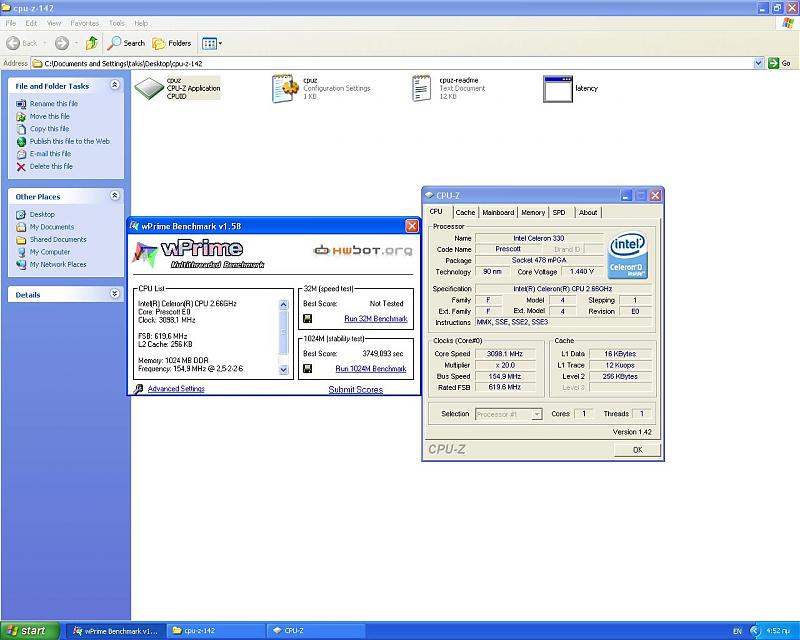
Task: Select the cpuz Configuration Settings file icon
Action: (285, 88)
